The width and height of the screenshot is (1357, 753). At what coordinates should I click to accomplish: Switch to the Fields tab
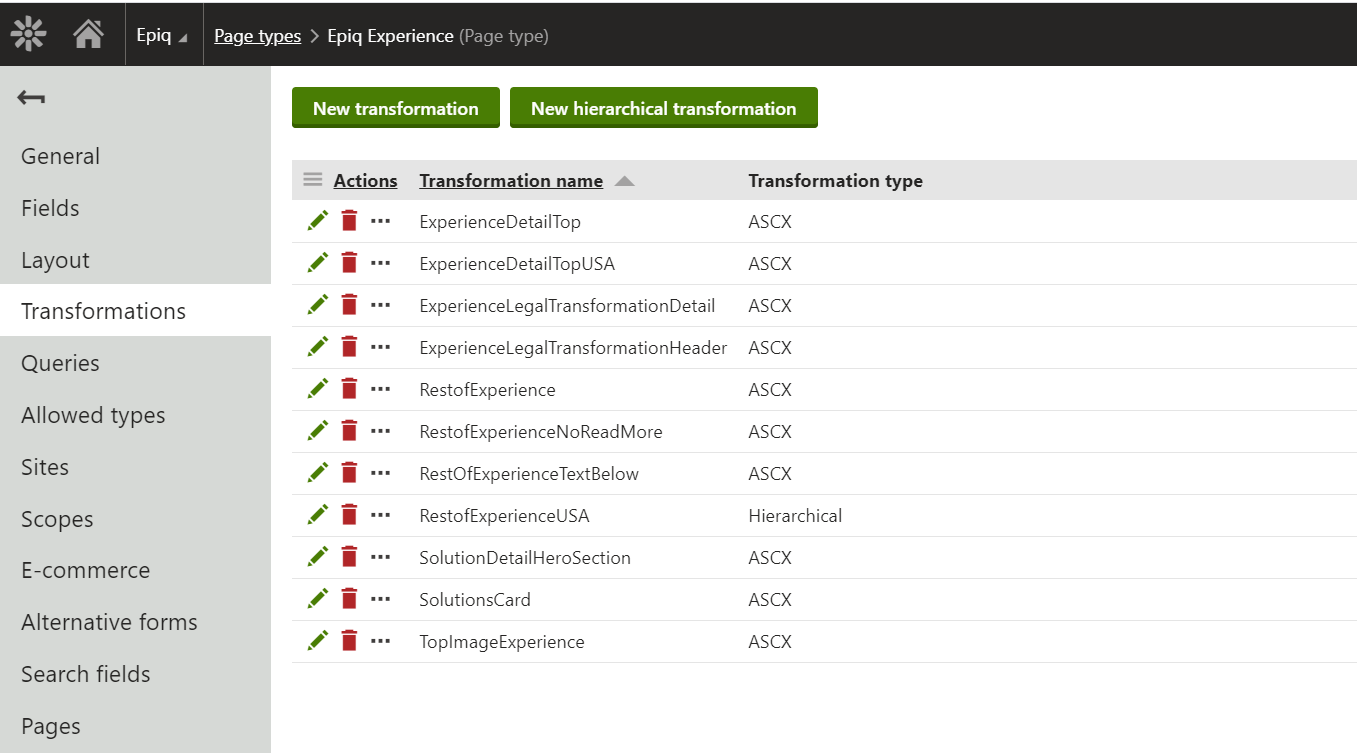tap(50, 208)
